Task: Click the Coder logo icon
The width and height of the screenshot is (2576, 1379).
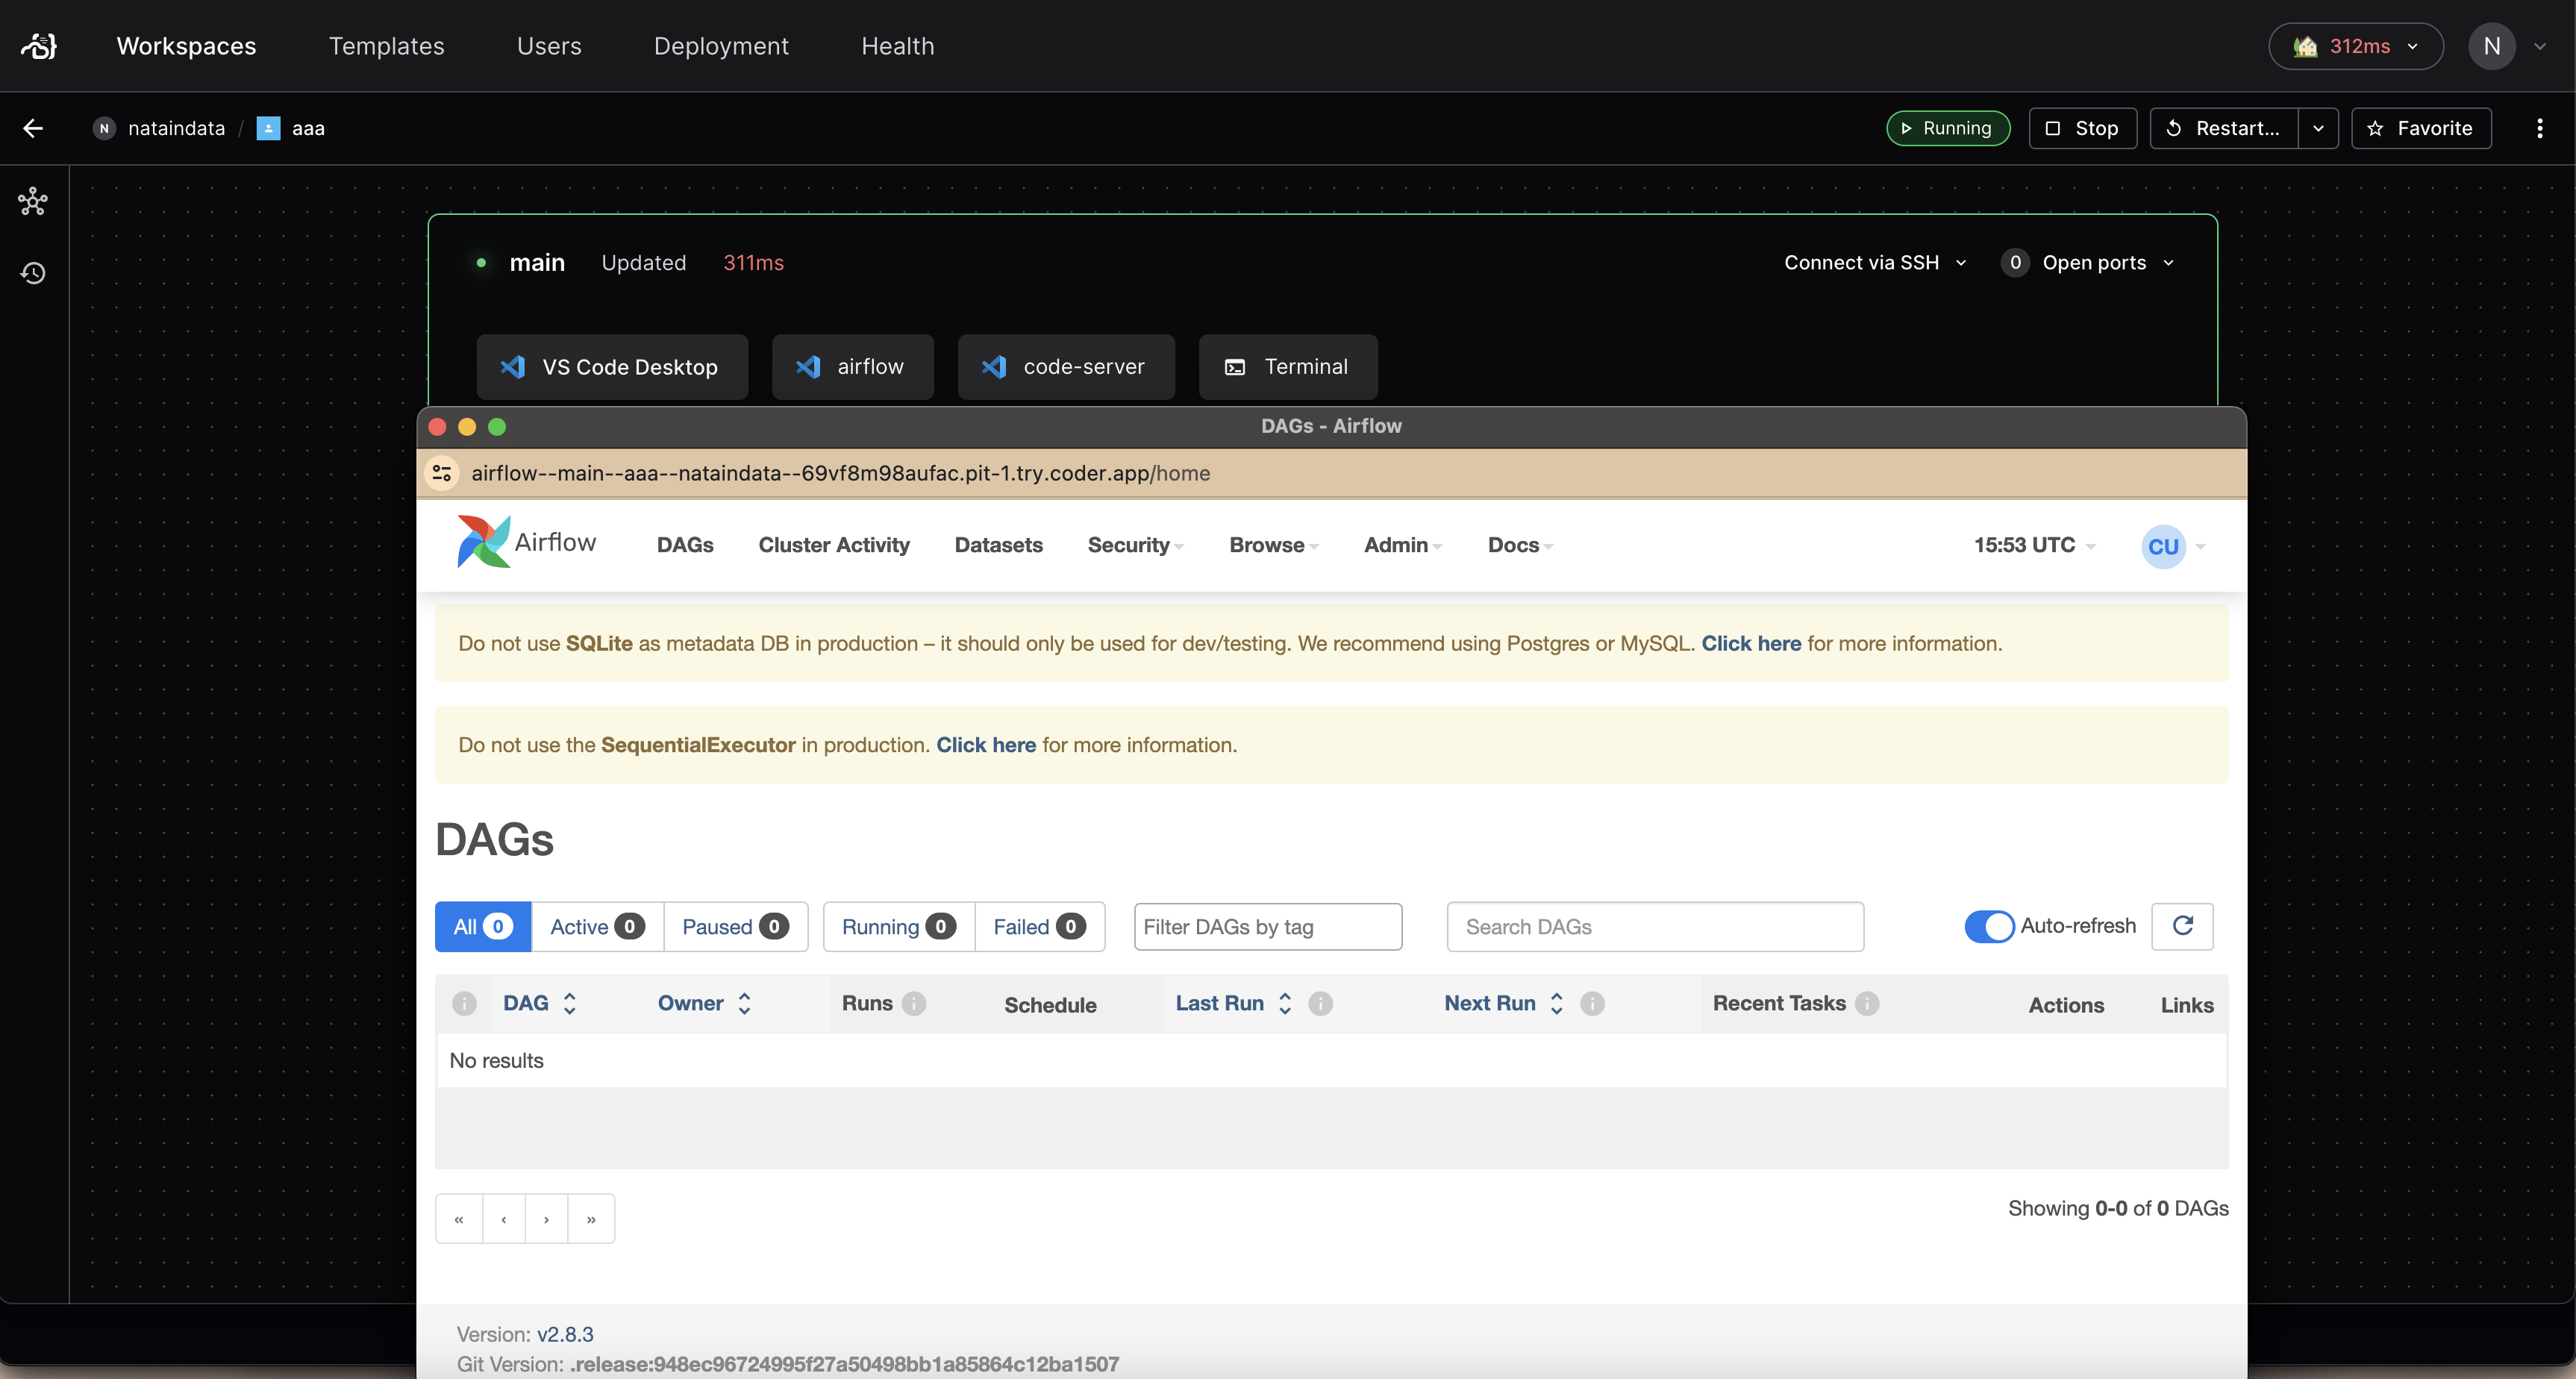Action: (39, 46)
